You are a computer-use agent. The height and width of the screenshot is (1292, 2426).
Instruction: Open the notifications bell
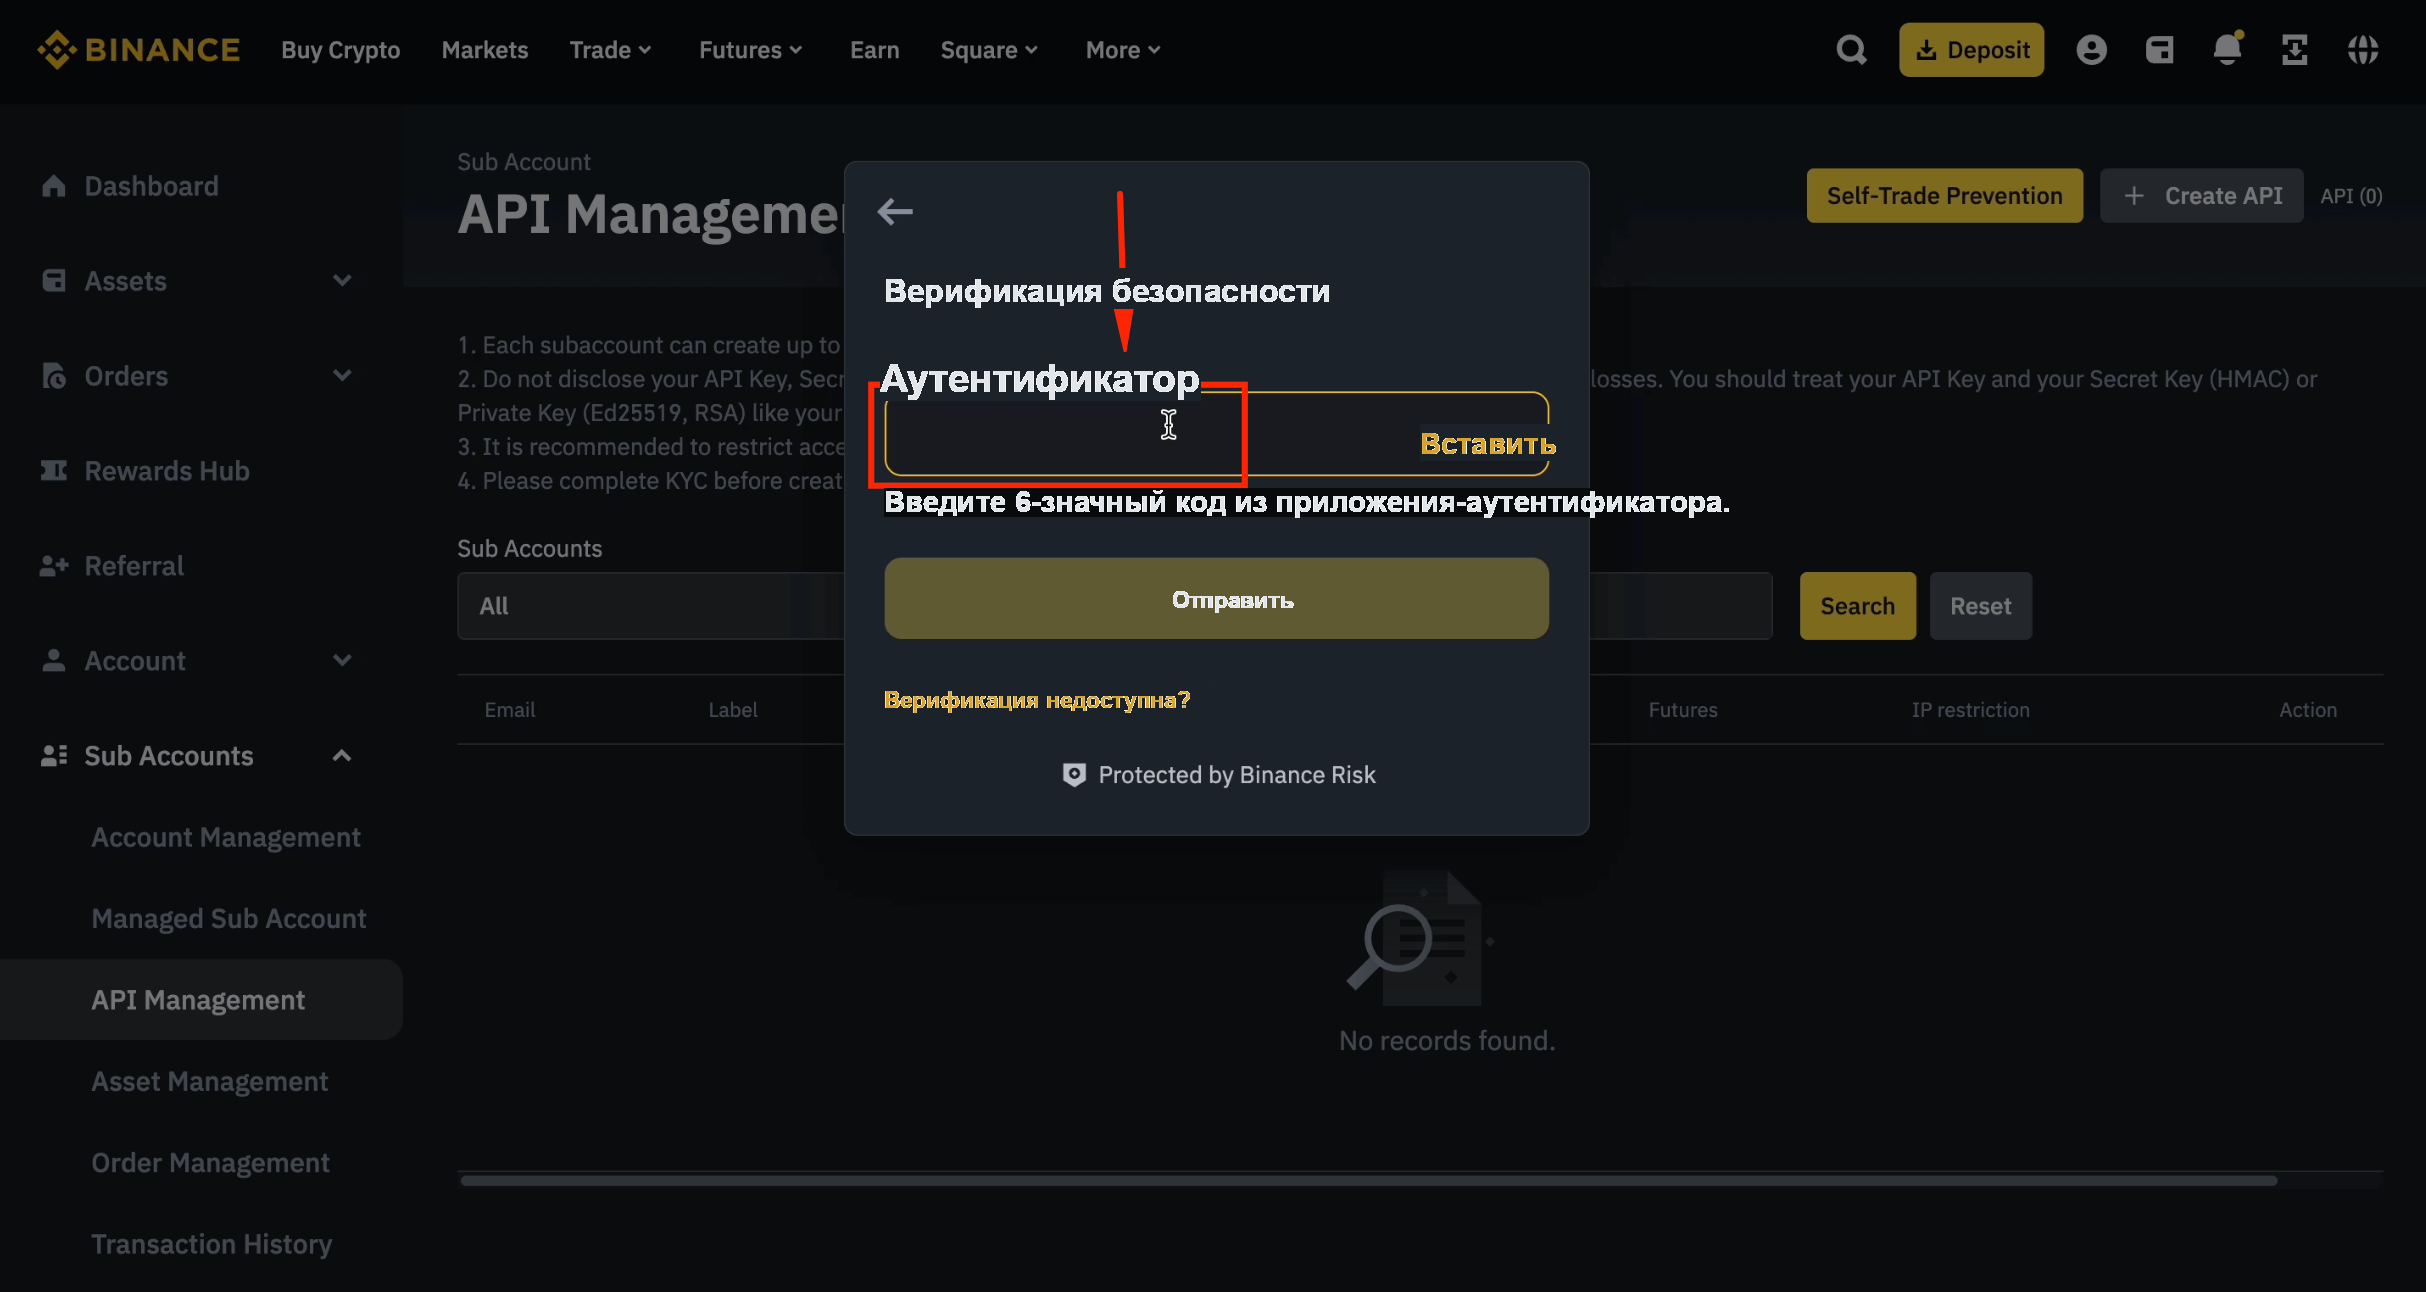point(2227,50)
